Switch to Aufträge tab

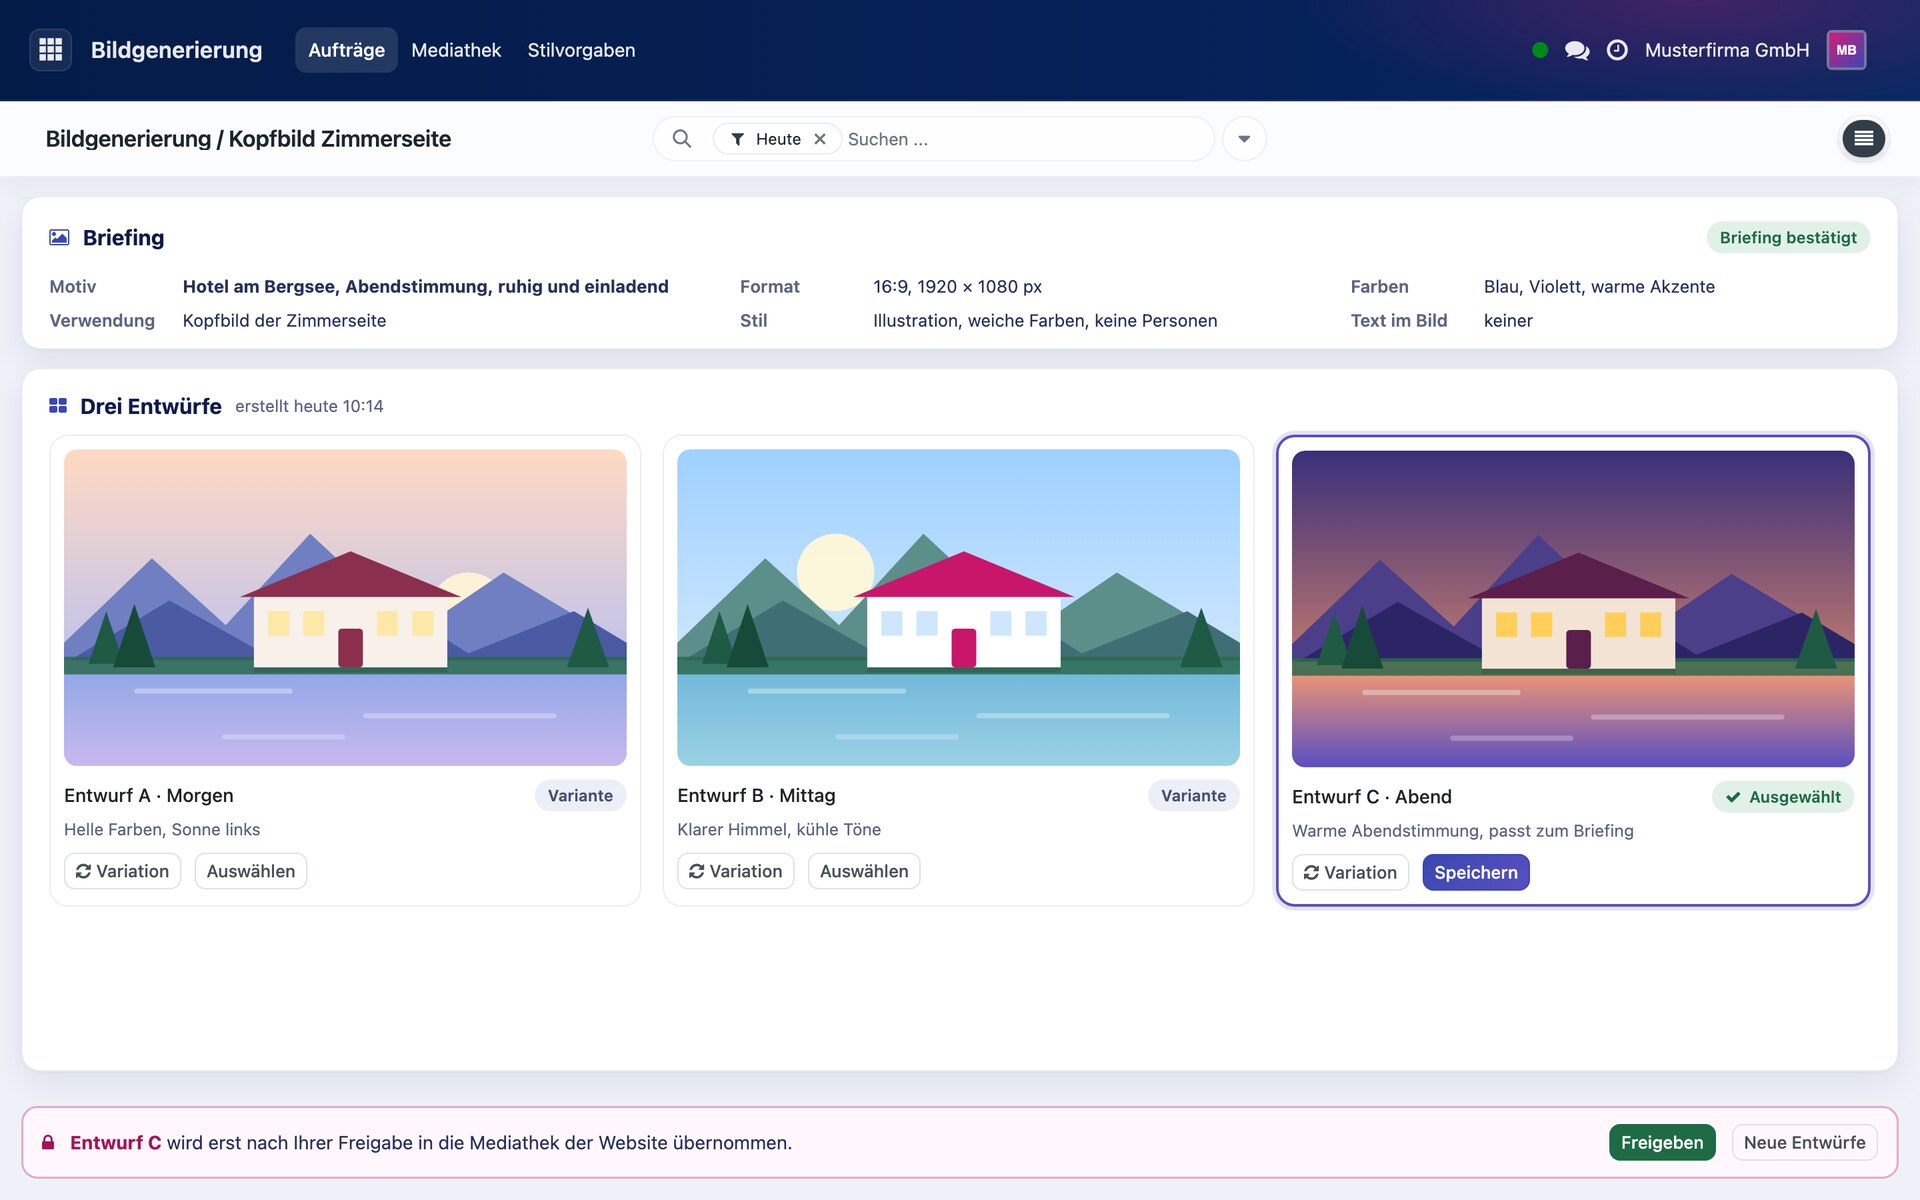coord(346,50)
